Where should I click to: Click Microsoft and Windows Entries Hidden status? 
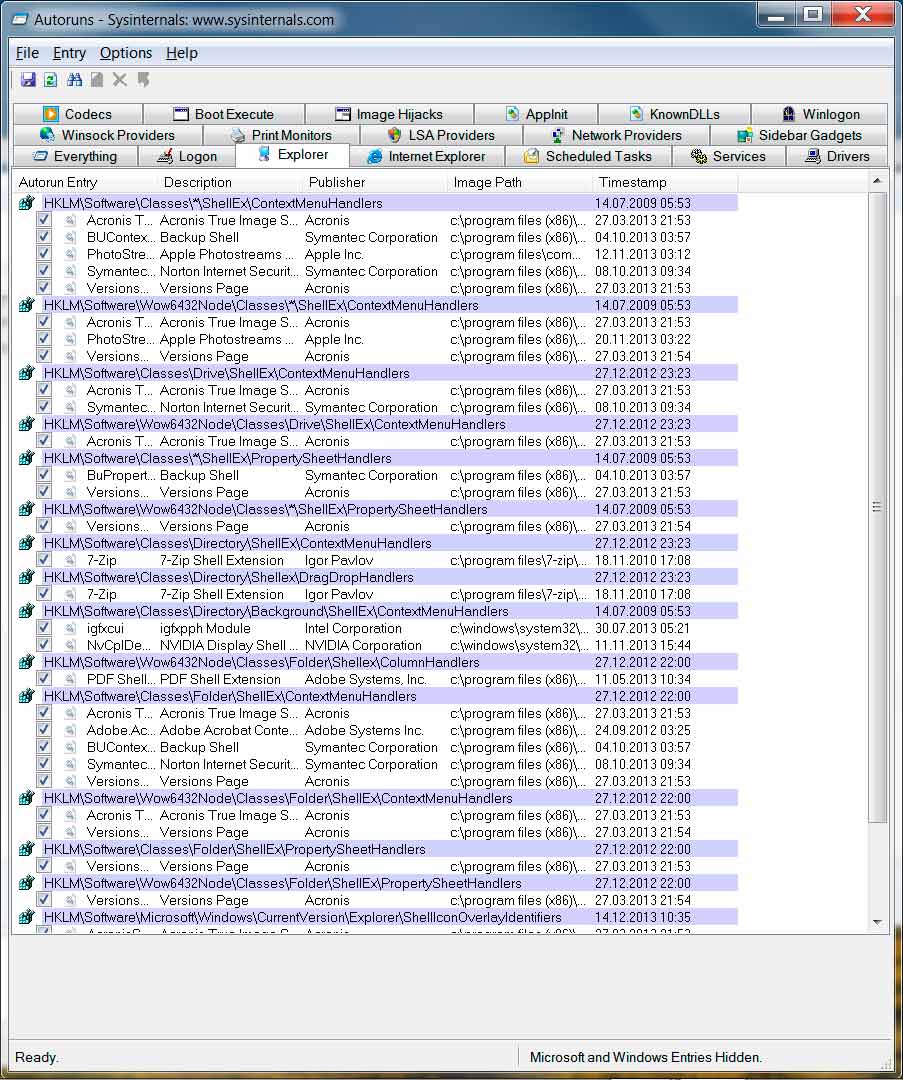pos(645,1057)
